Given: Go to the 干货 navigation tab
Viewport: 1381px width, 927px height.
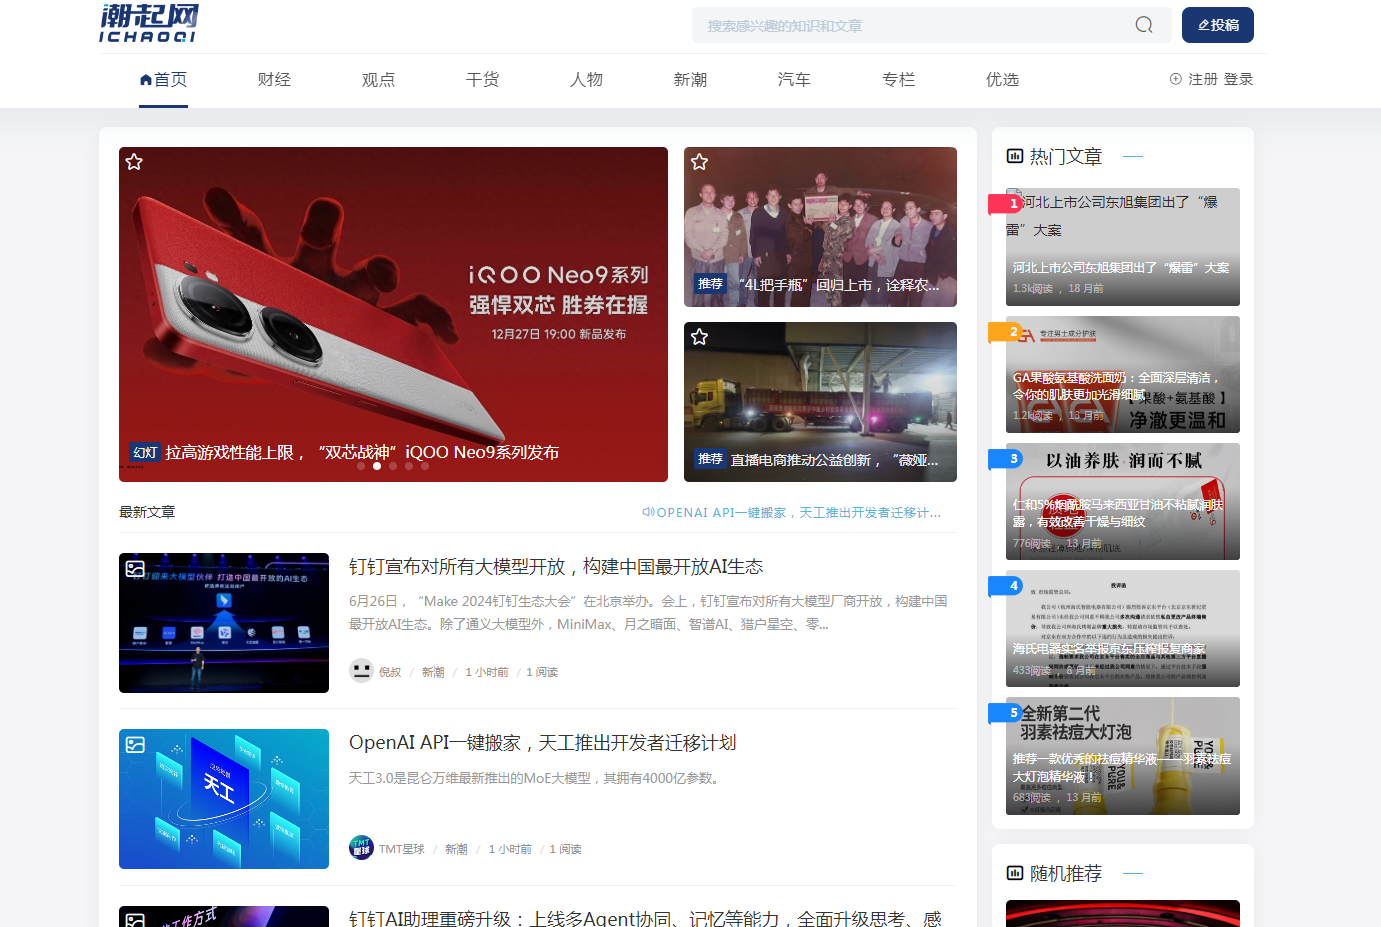Looking at the screenshot, I should 482,80.
